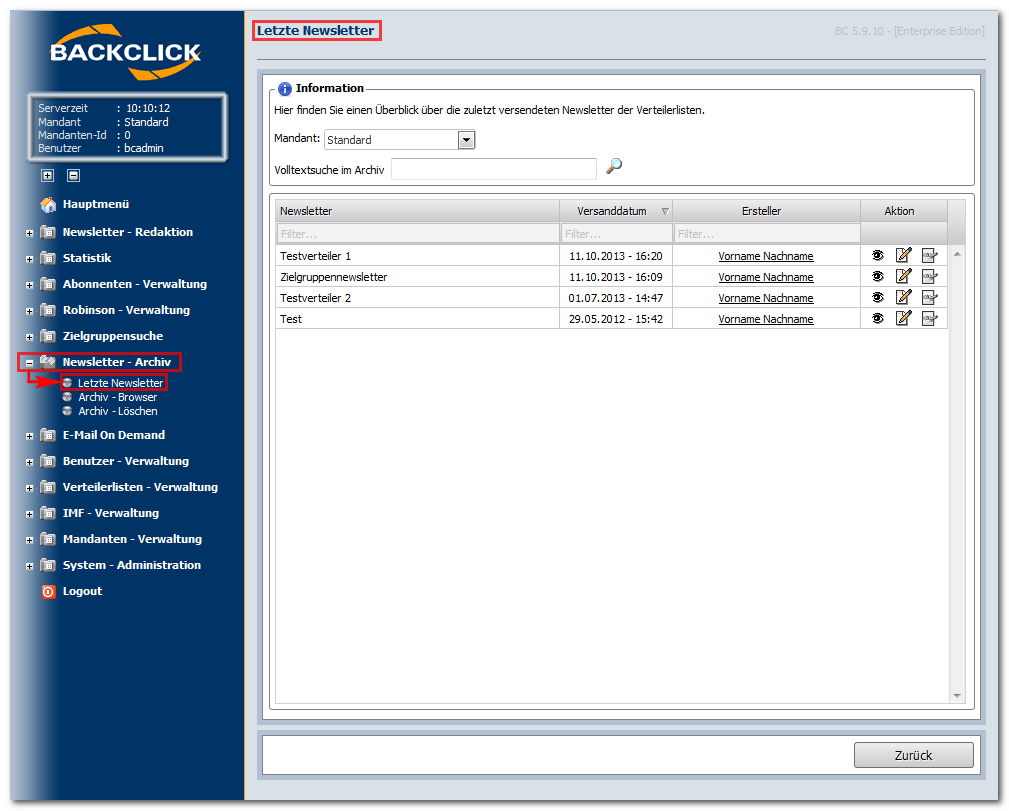Click the Logout power icon
Viewport: 1009px width, 811px height.
point(48,592)
